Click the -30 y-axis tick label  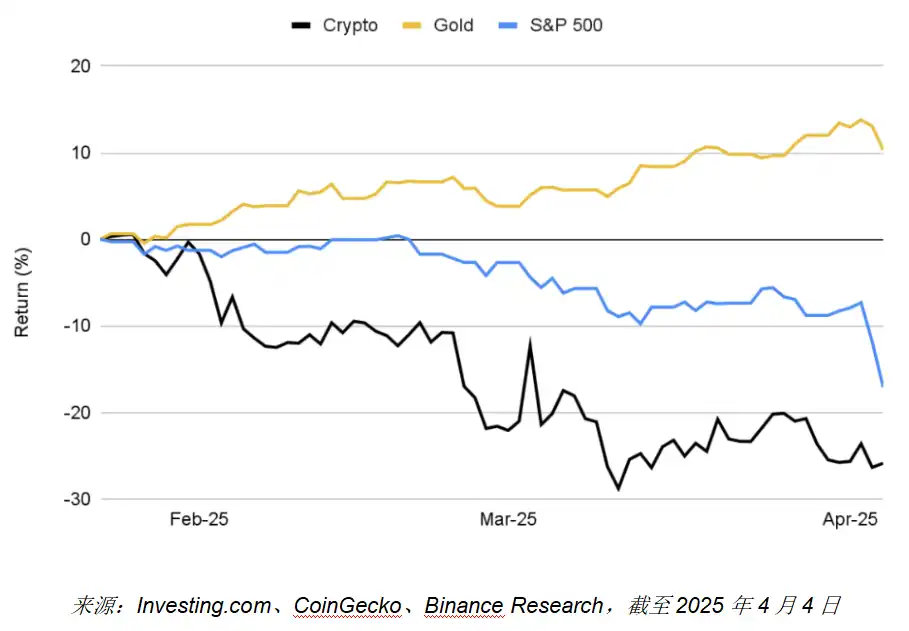pyautogui.click(x=77, y=499)
